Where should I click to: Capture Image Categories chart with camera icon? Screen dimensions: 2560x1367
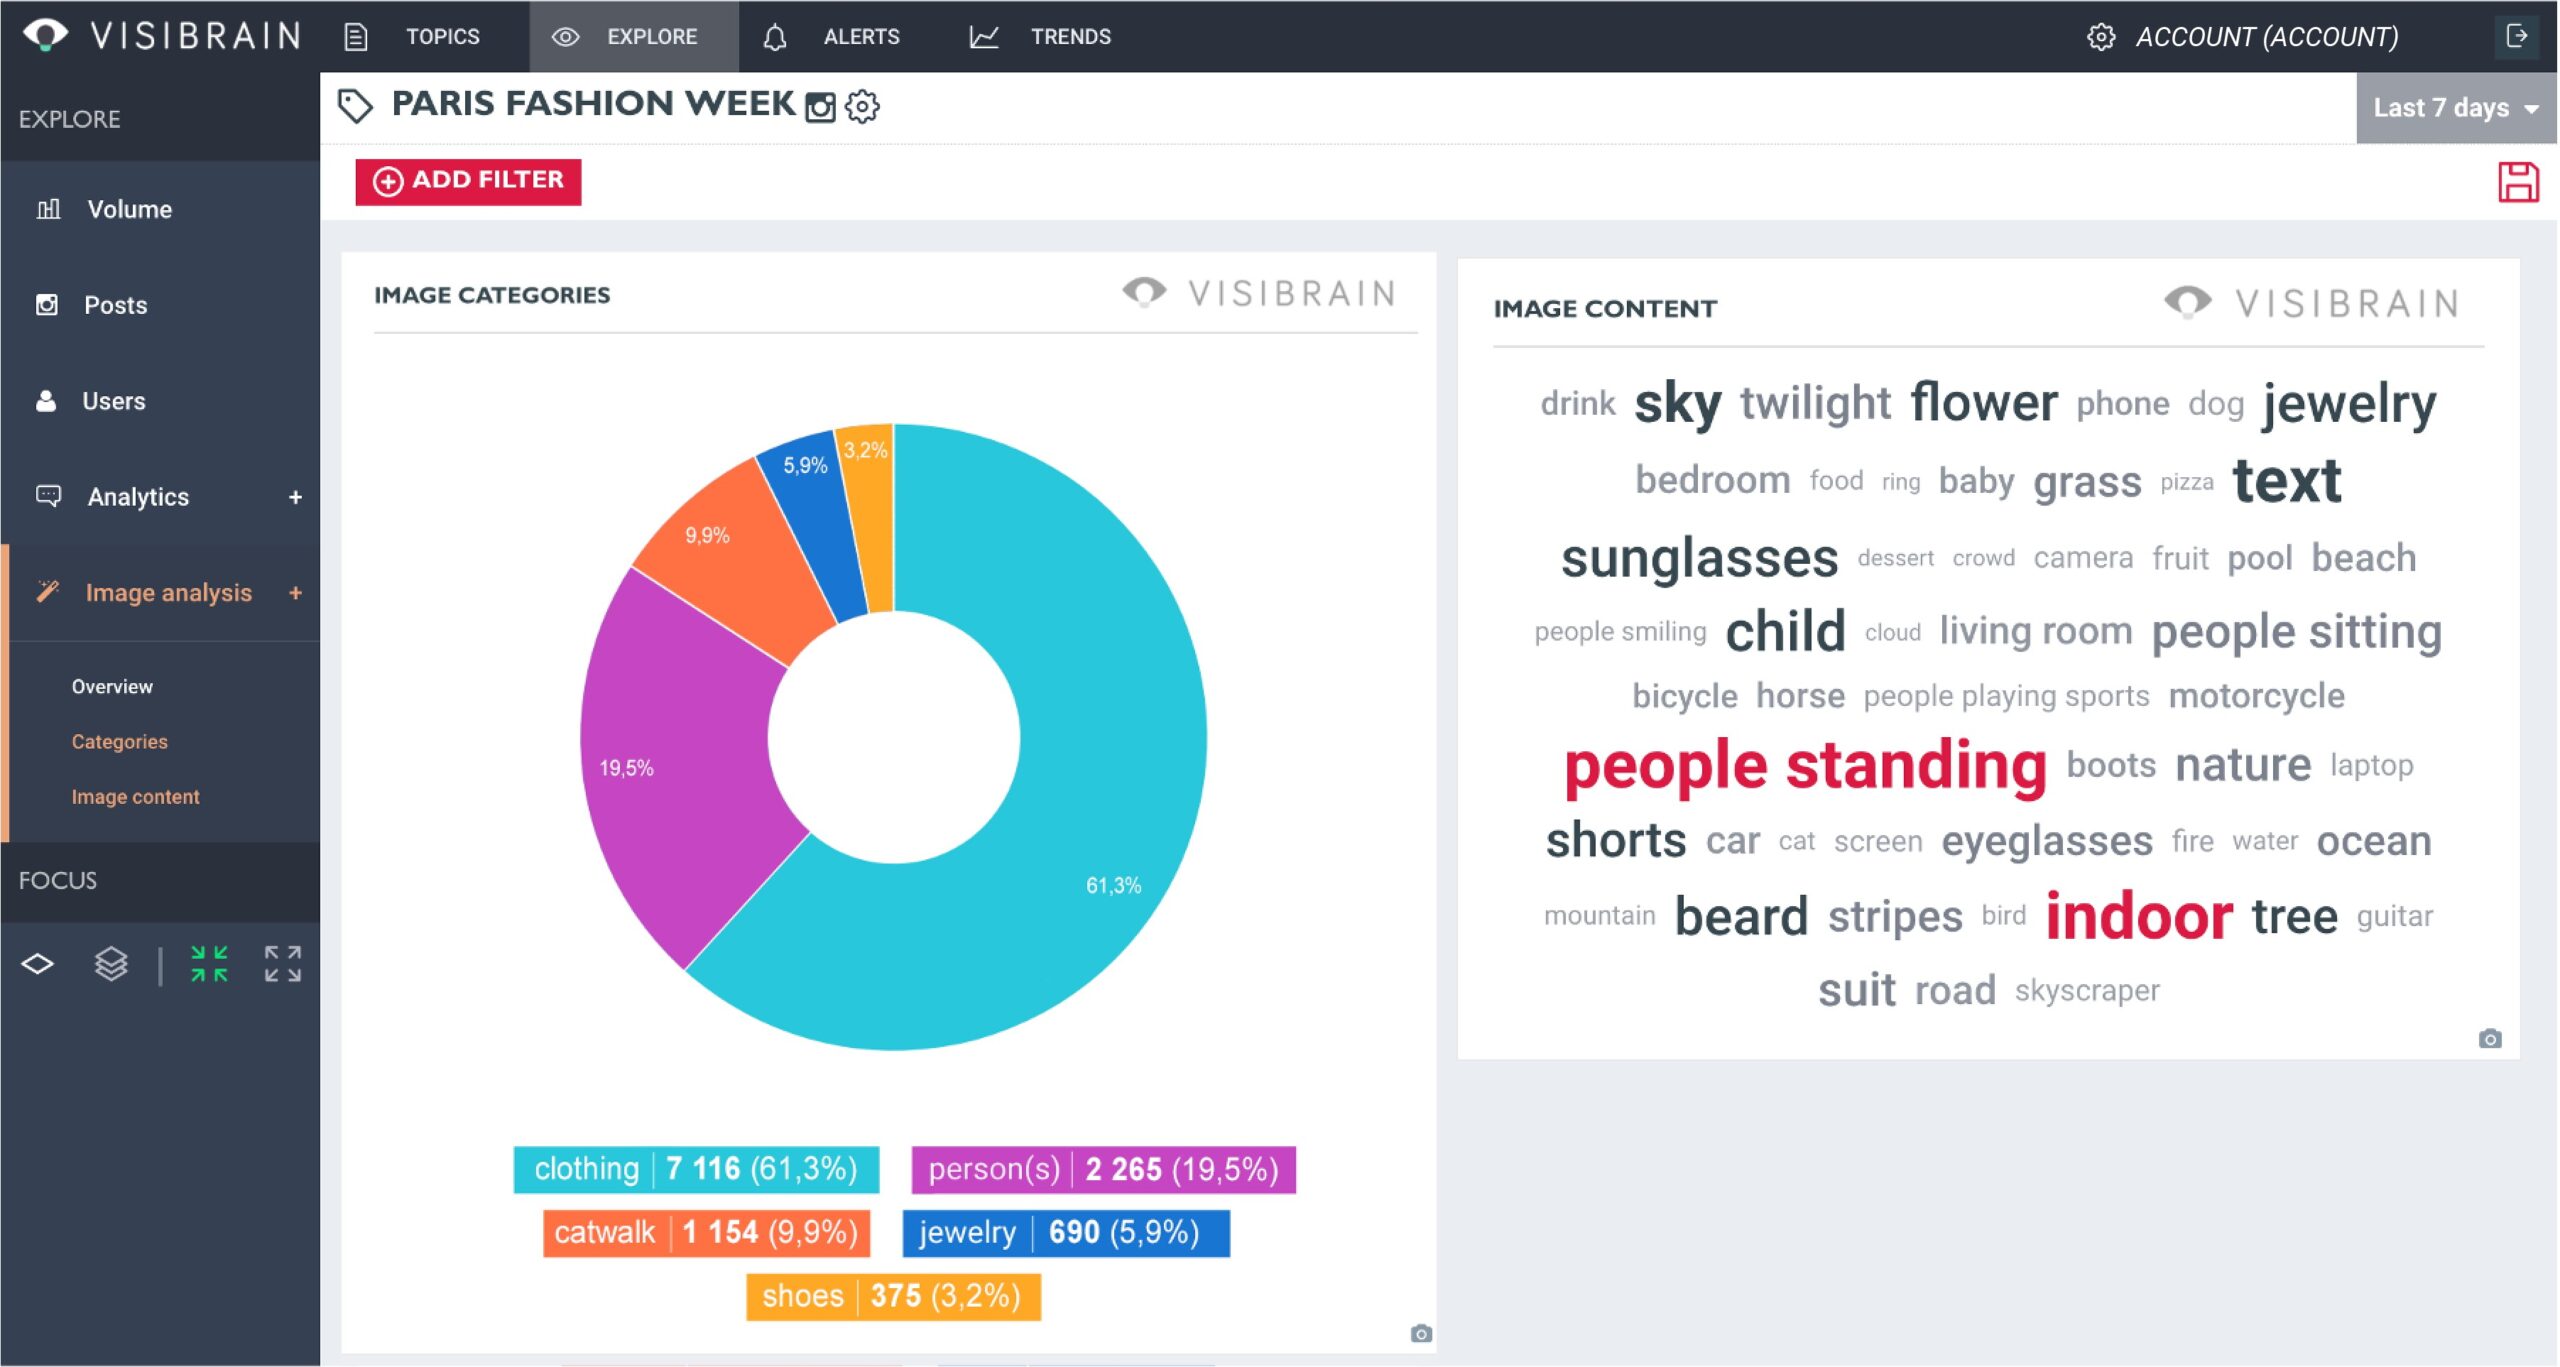(1421, 1333)
